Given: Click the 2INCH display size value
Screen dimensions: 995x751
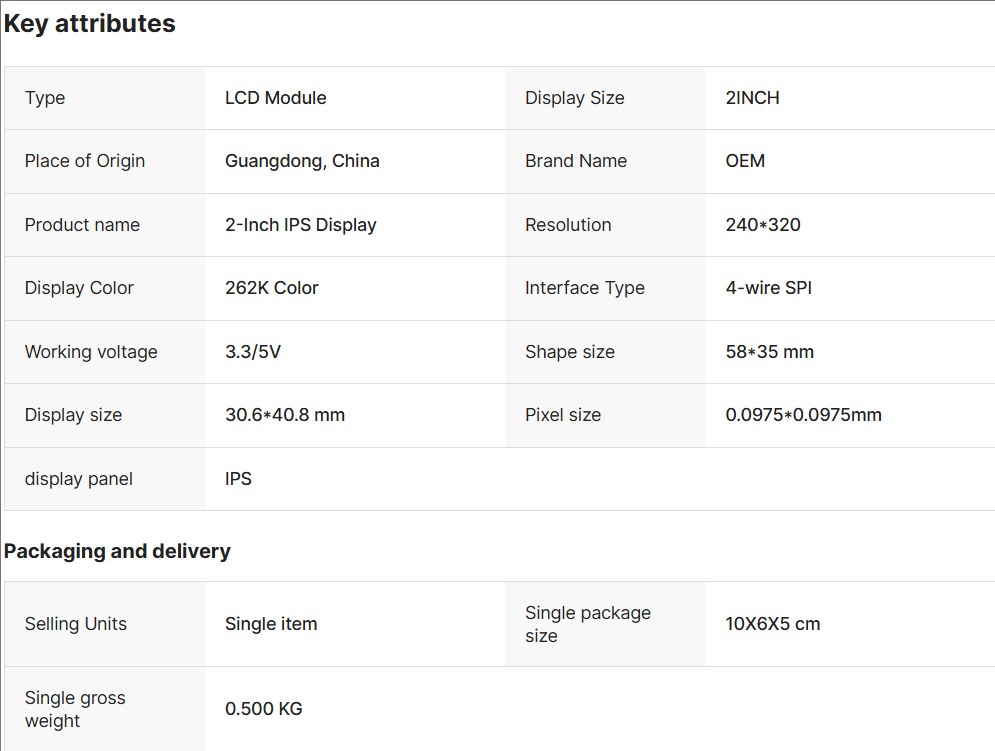Looking at the screenshot, I should 752,98.
